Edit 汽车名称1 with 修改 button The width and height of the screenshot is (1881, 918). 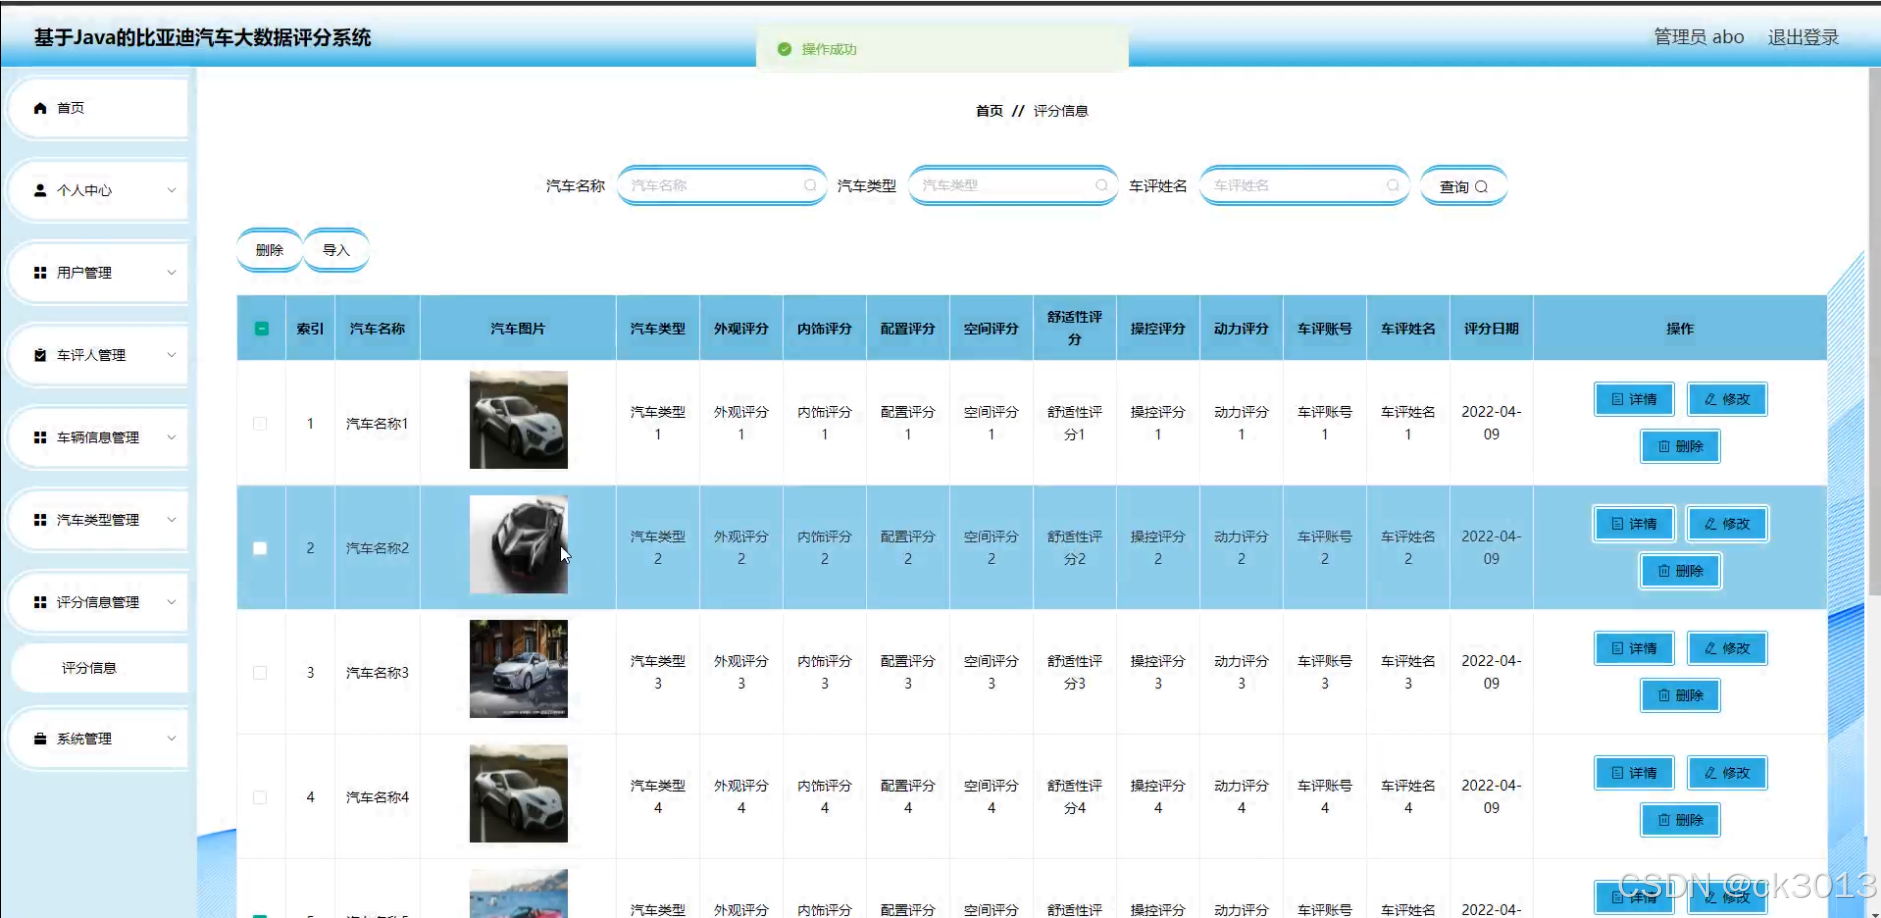coord(1727,399)
